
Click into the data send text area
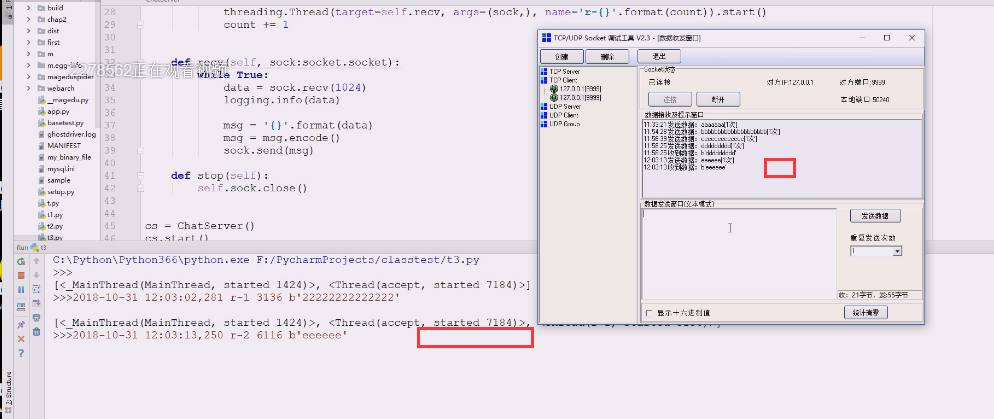(x=739, y=254)
